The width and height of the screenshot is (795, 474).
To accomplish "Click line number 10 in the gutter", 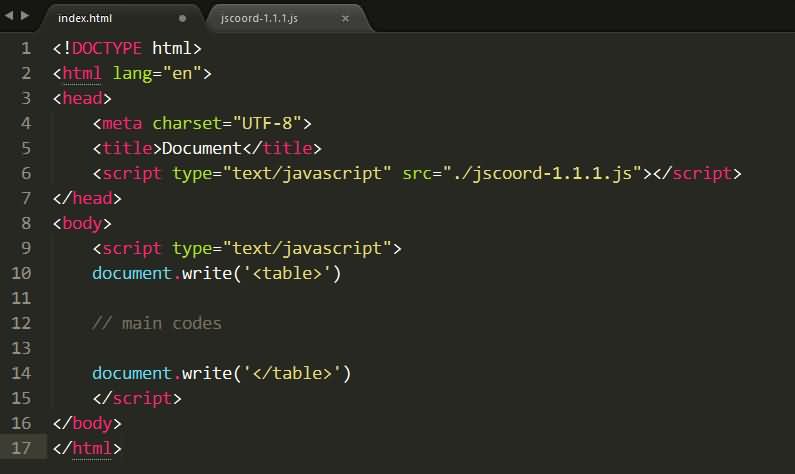I will [x=21, y=273].
